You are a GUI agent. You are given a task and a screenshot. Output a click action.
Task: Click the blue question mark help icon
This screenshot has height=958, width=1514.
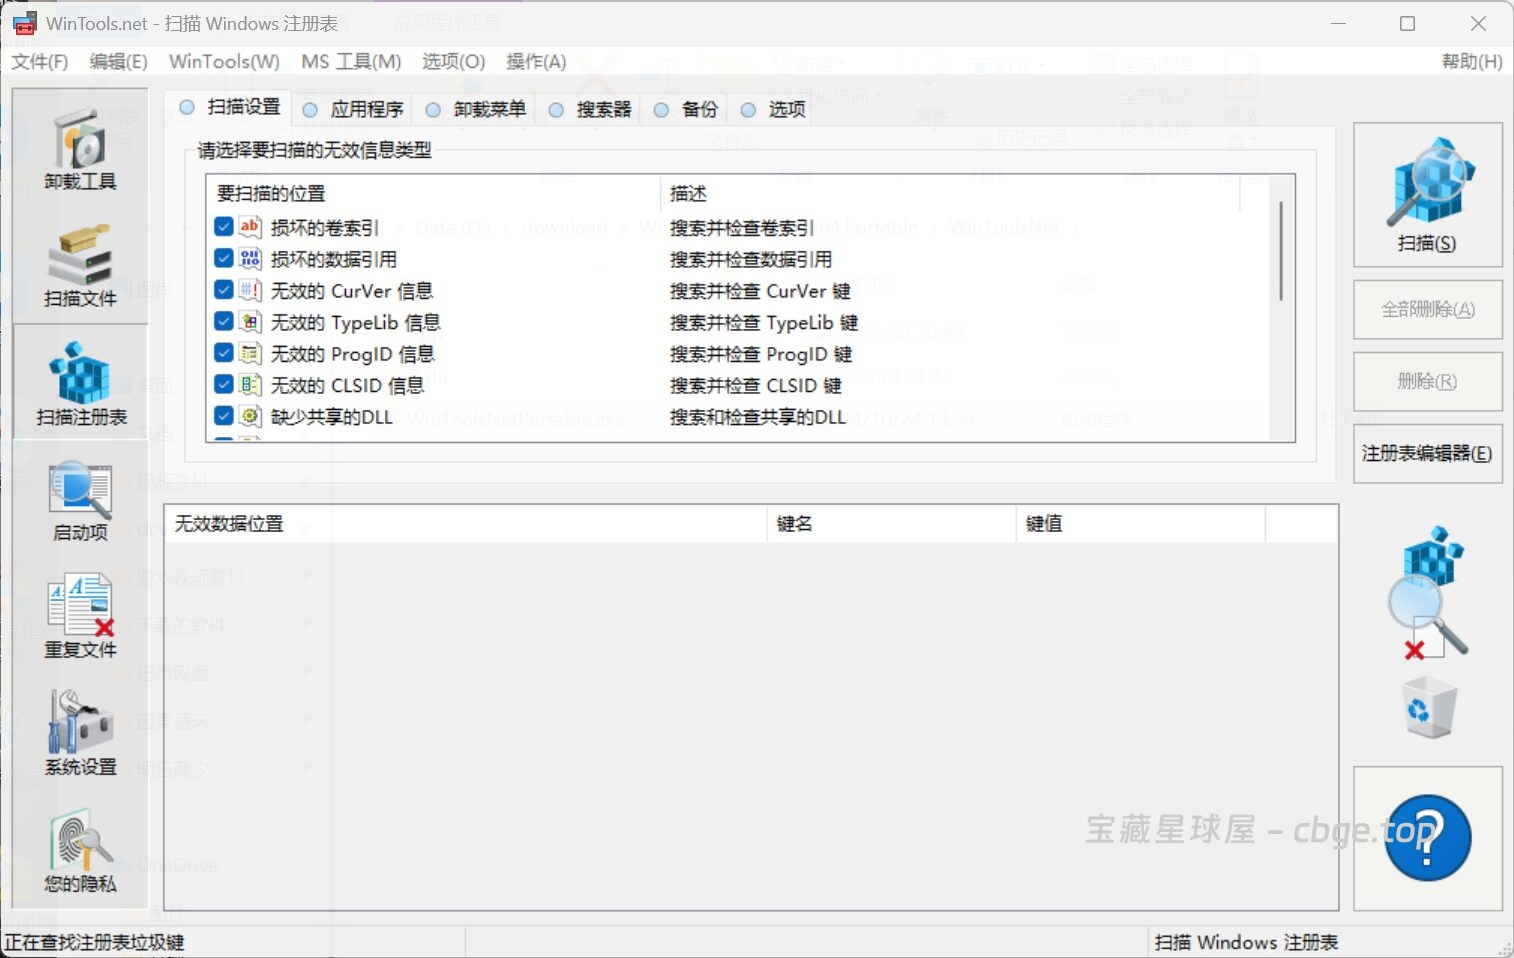click(x=1427, y=838)
